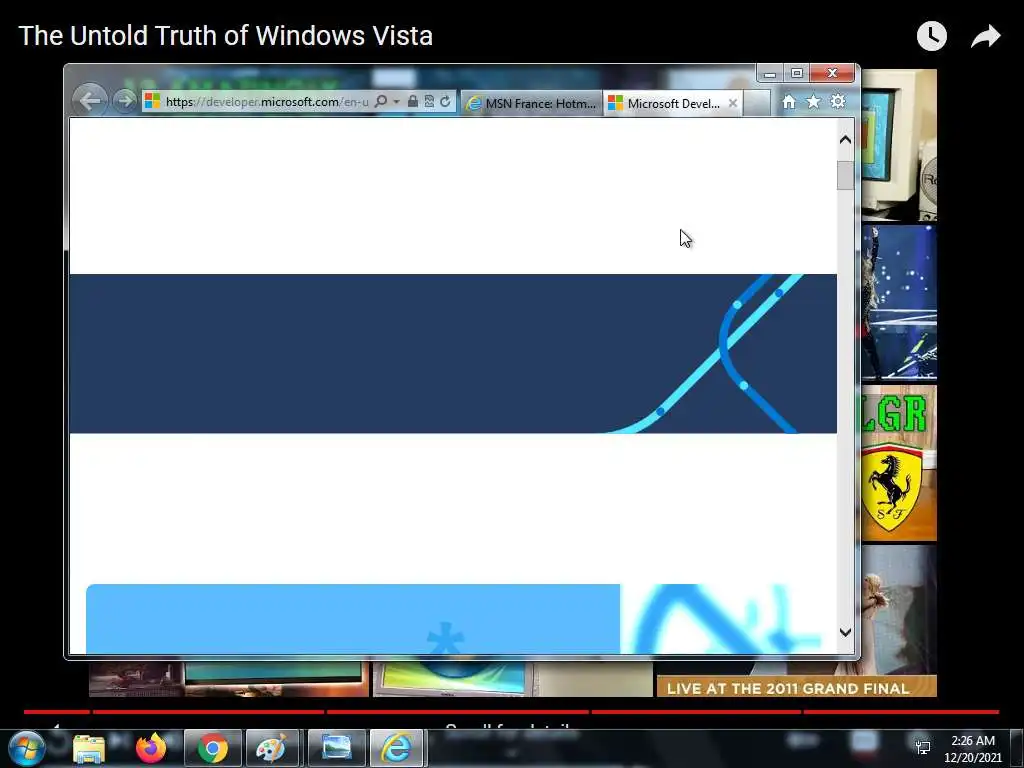Screen dimensions: 1024x768
Task: Click the dark blue hero banner on page
Action: [x=453, y=353]
